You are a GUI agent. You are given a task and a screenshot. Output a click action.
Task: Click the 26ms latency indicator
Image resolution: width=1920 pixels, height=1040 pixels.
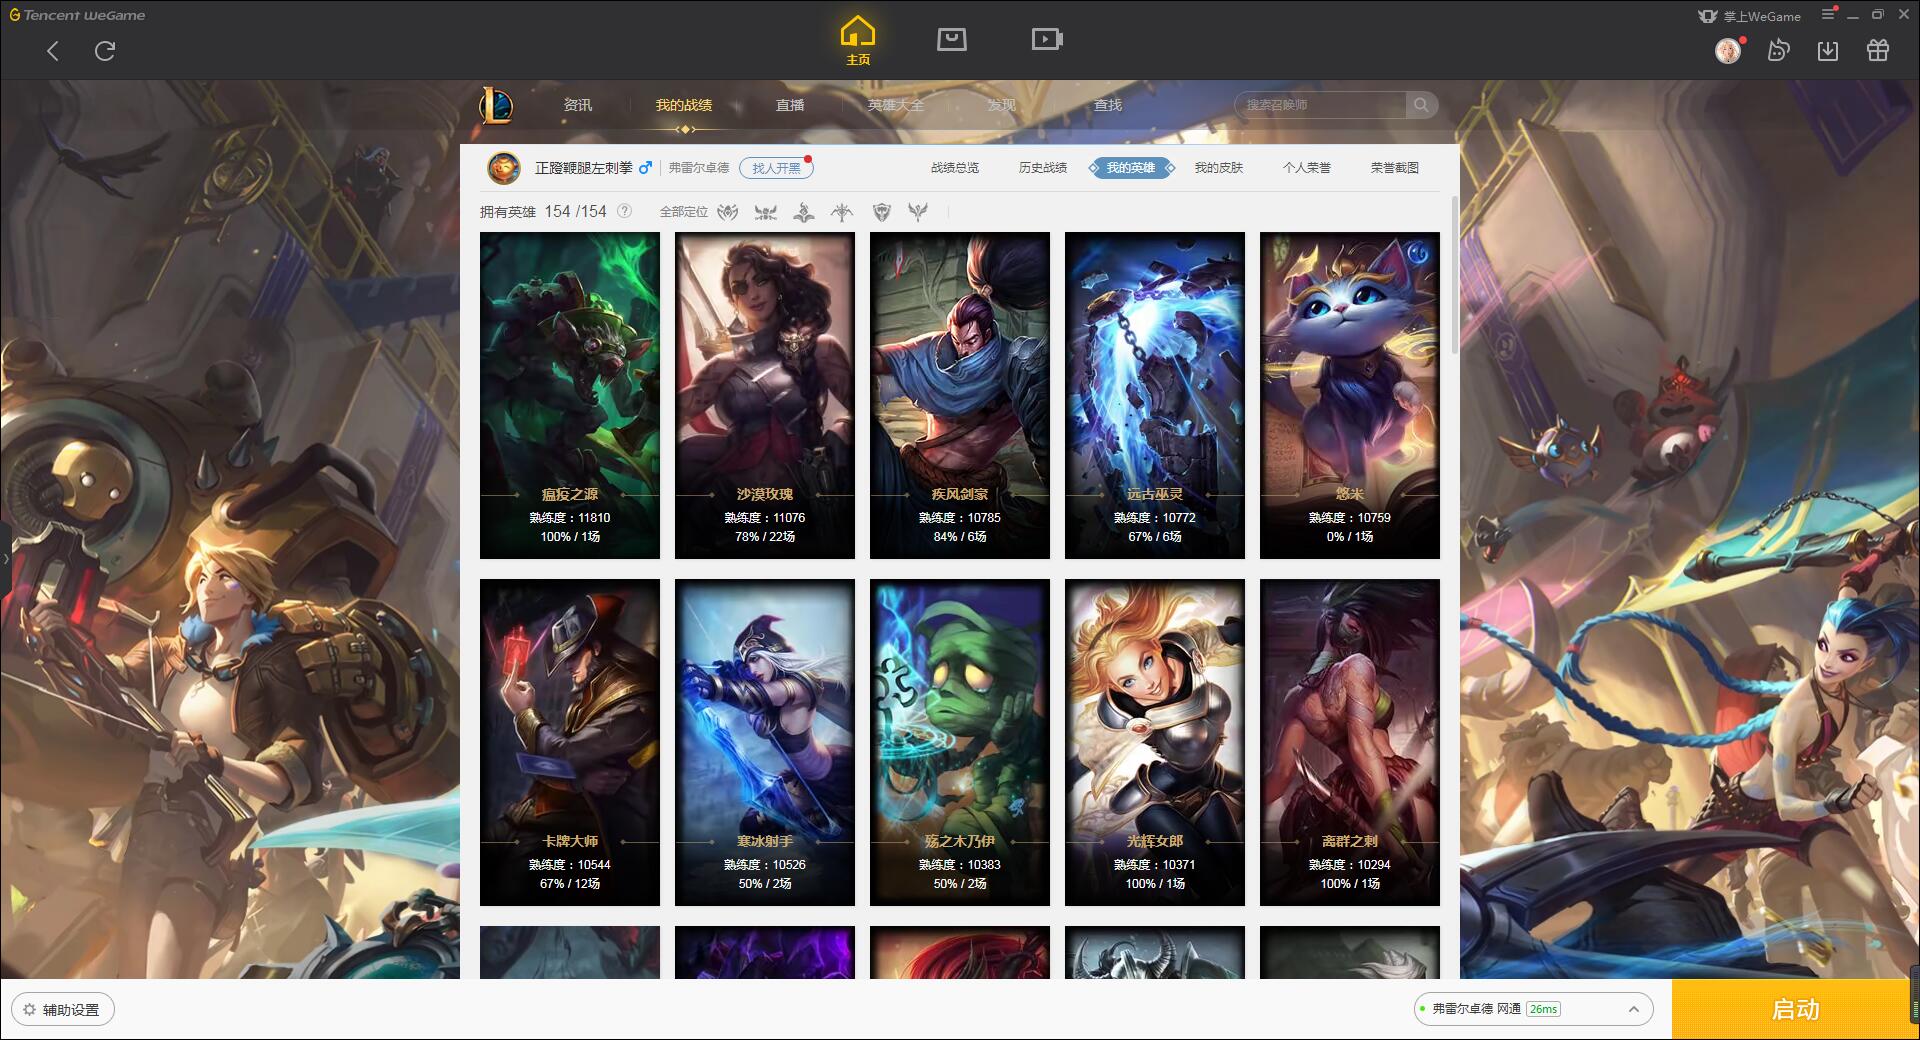coord(1544,1009)
